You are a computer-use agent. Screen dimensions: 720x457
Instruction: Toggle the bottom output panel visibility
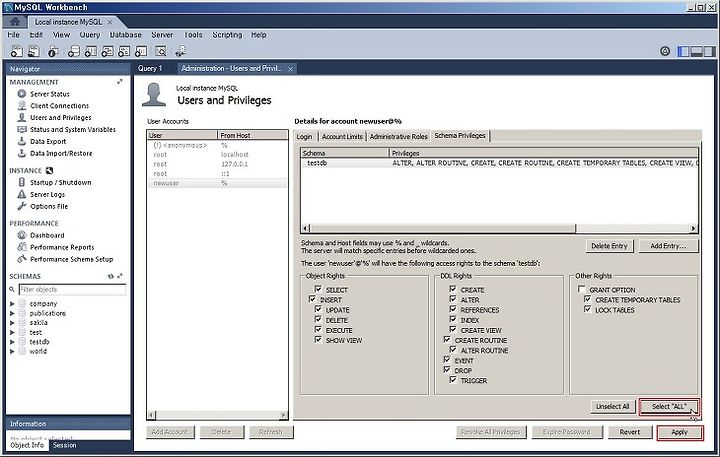697,51
